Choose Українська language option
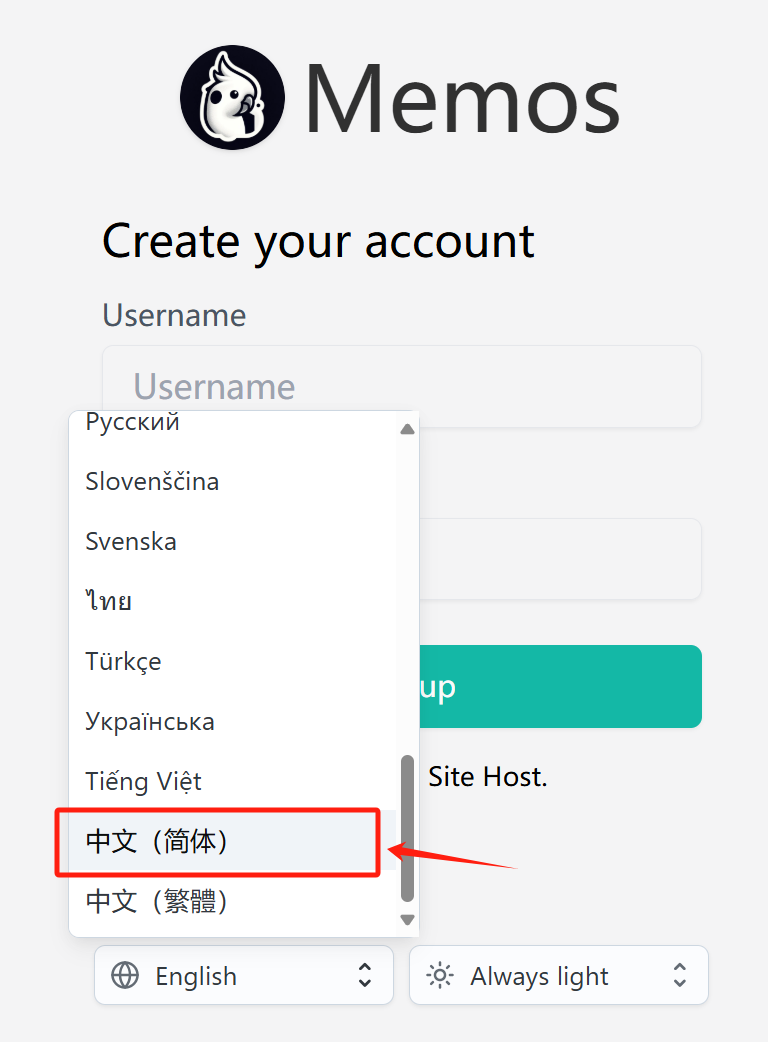 tap(150, 721)
